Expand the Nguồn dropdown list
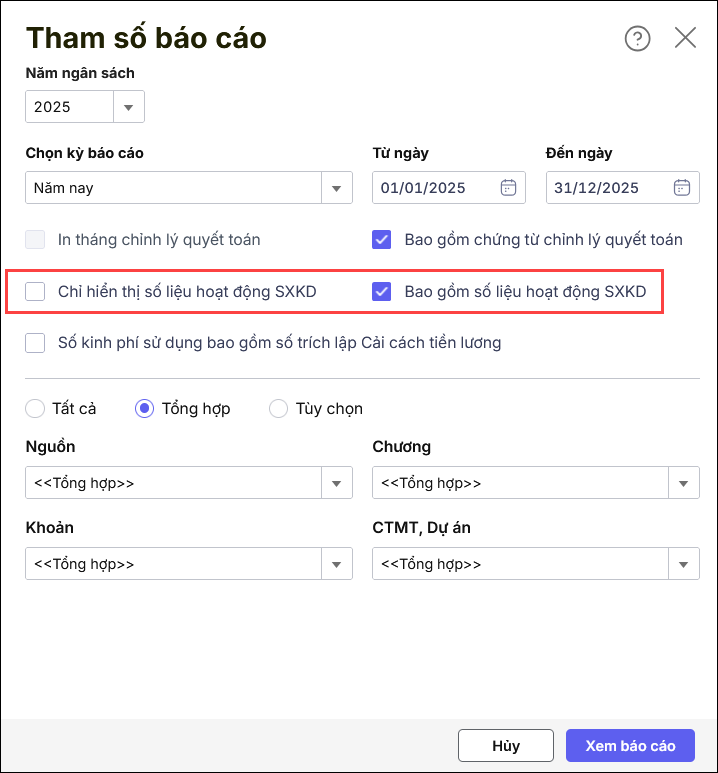 click(337, 483)
